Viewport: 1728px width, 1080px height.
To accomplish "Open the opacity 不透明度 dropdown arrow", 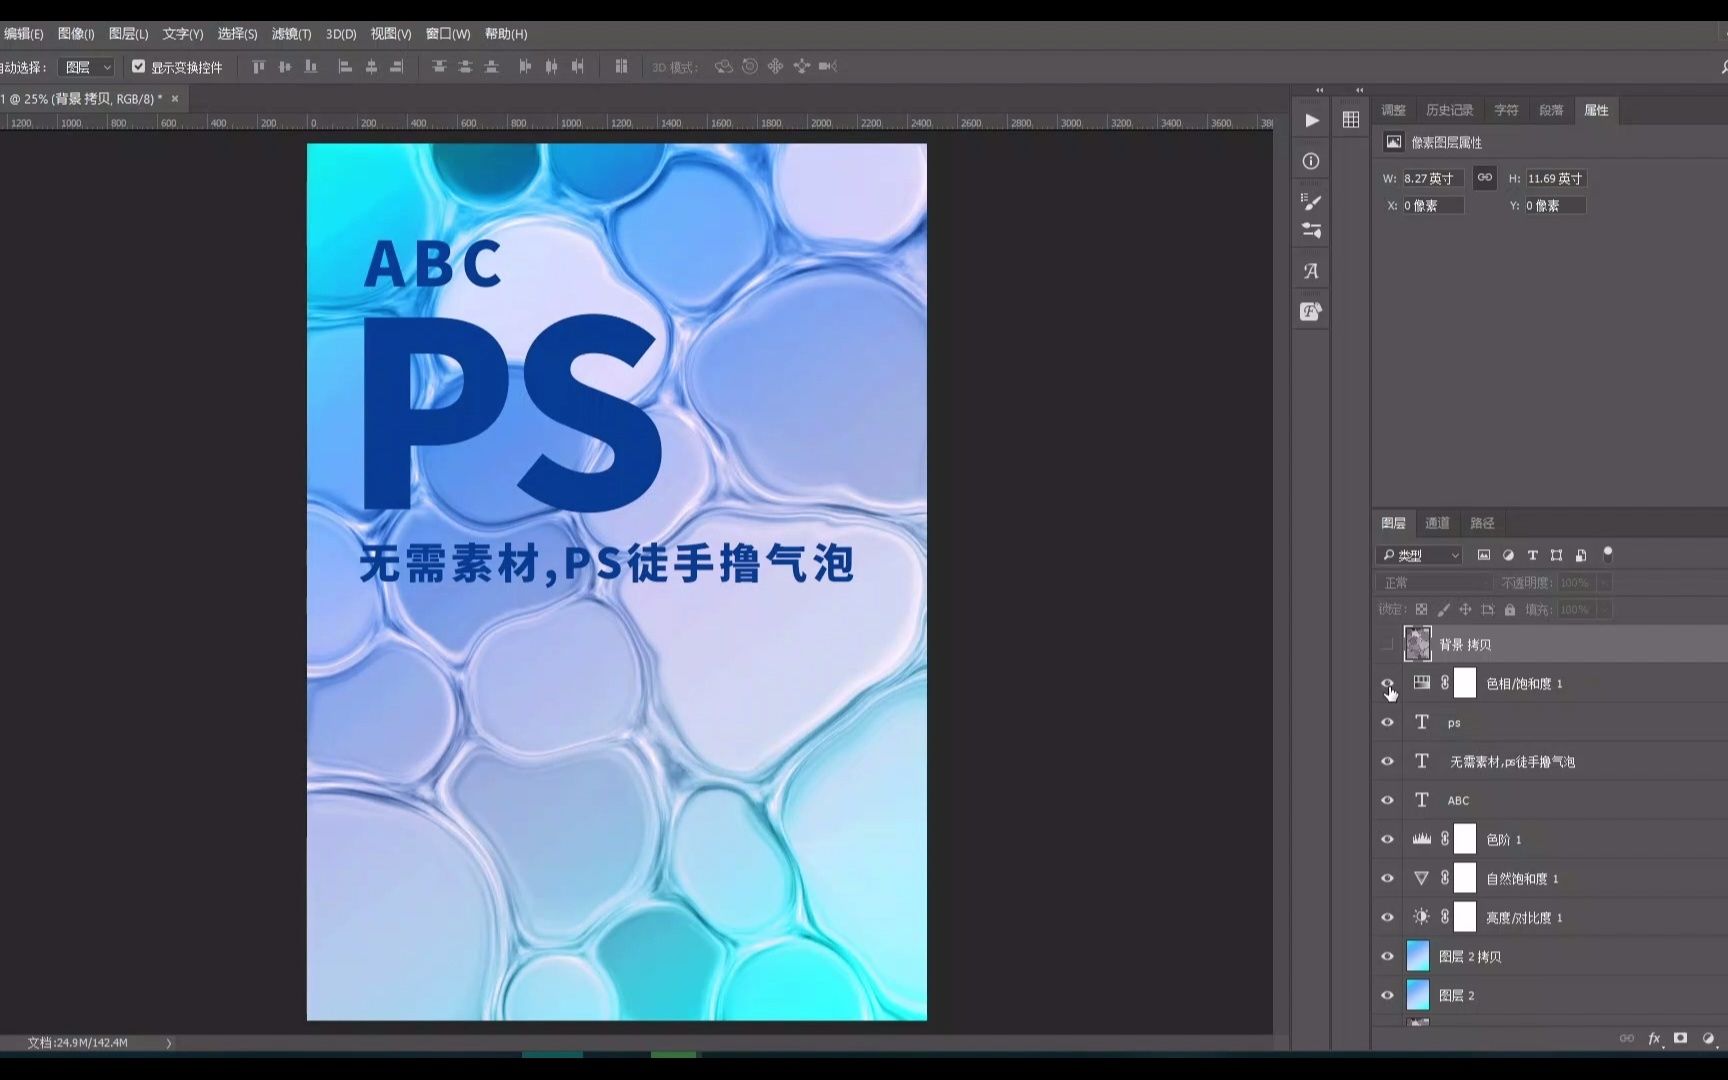I will [1604, 583].
